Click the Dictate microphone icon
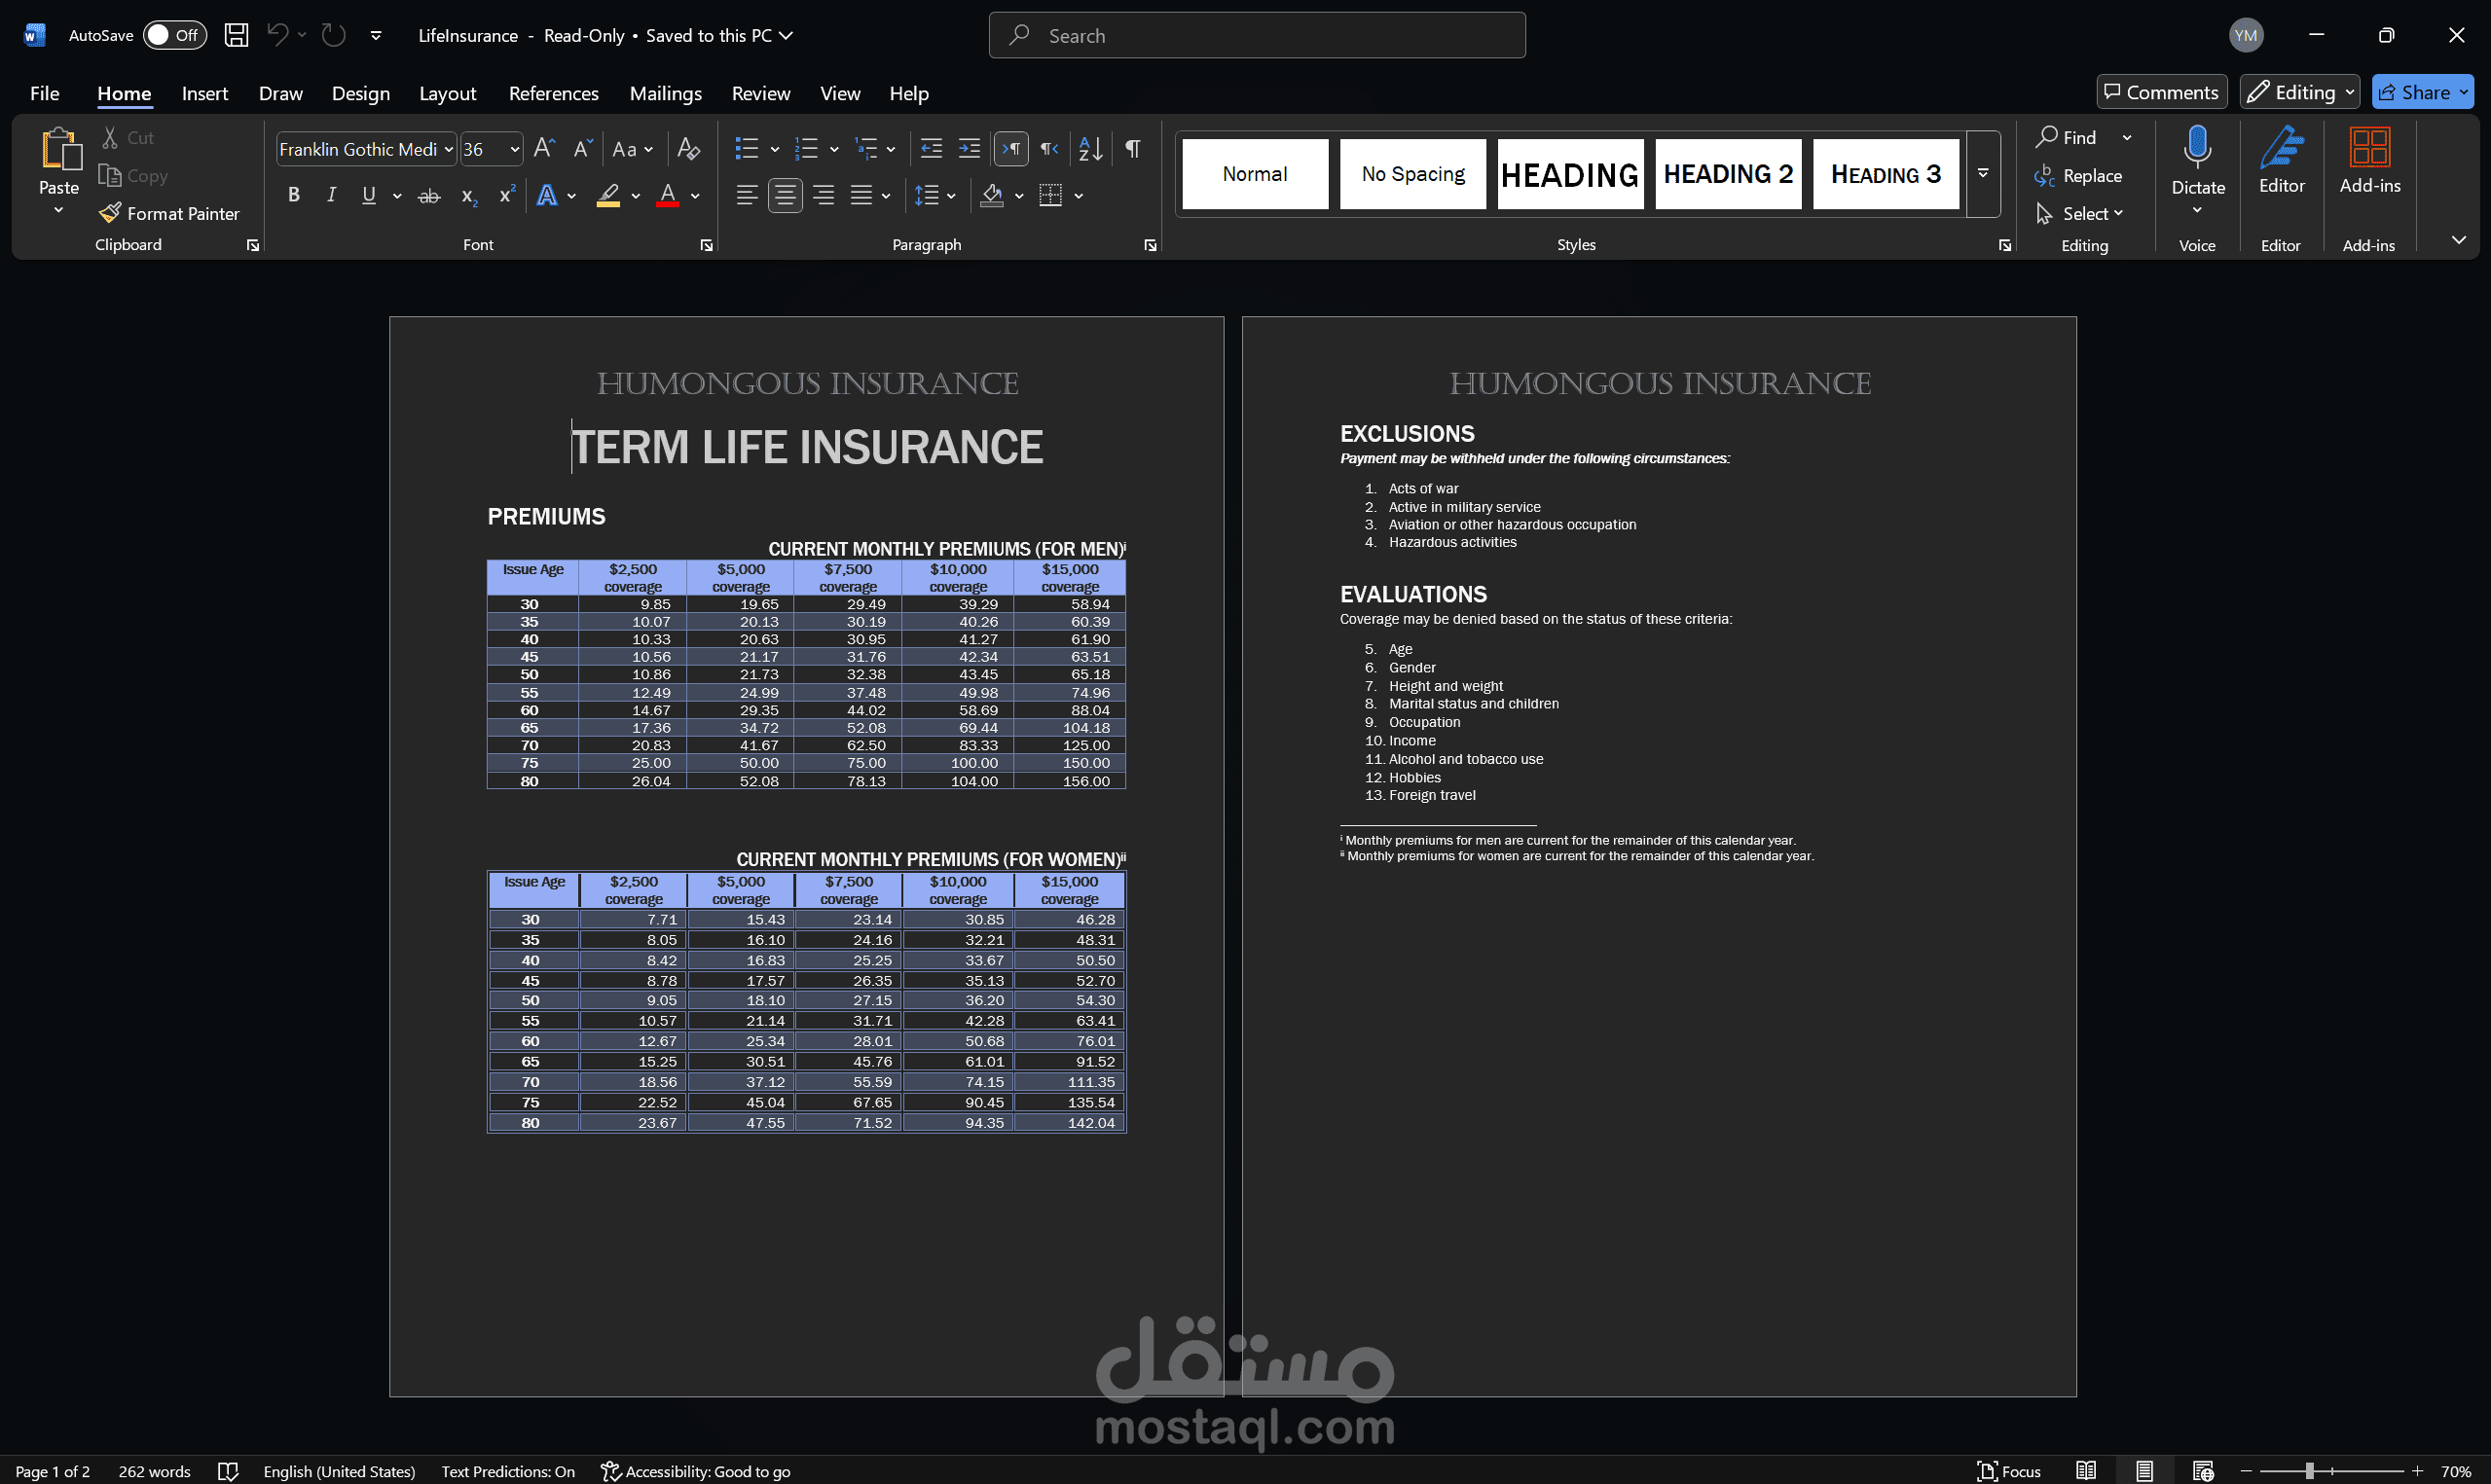 (2197, 147)
